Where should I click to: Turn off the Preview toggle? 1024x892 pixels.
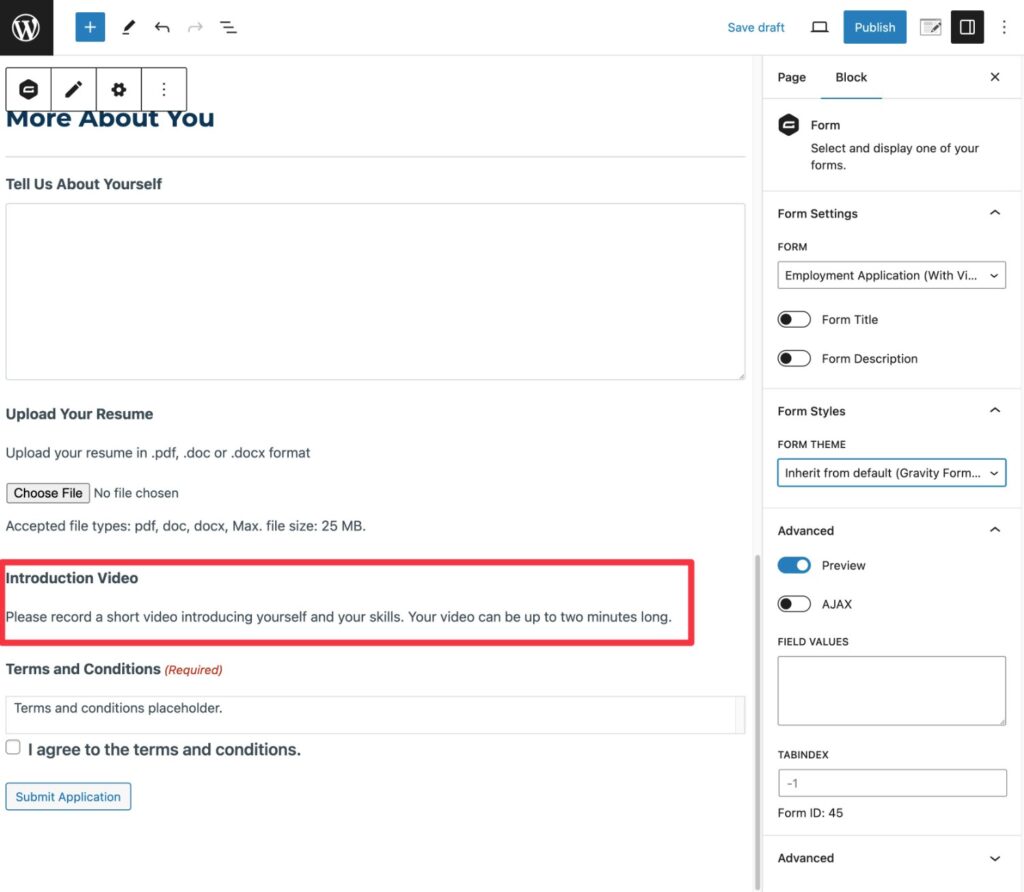tap(794, 566)
